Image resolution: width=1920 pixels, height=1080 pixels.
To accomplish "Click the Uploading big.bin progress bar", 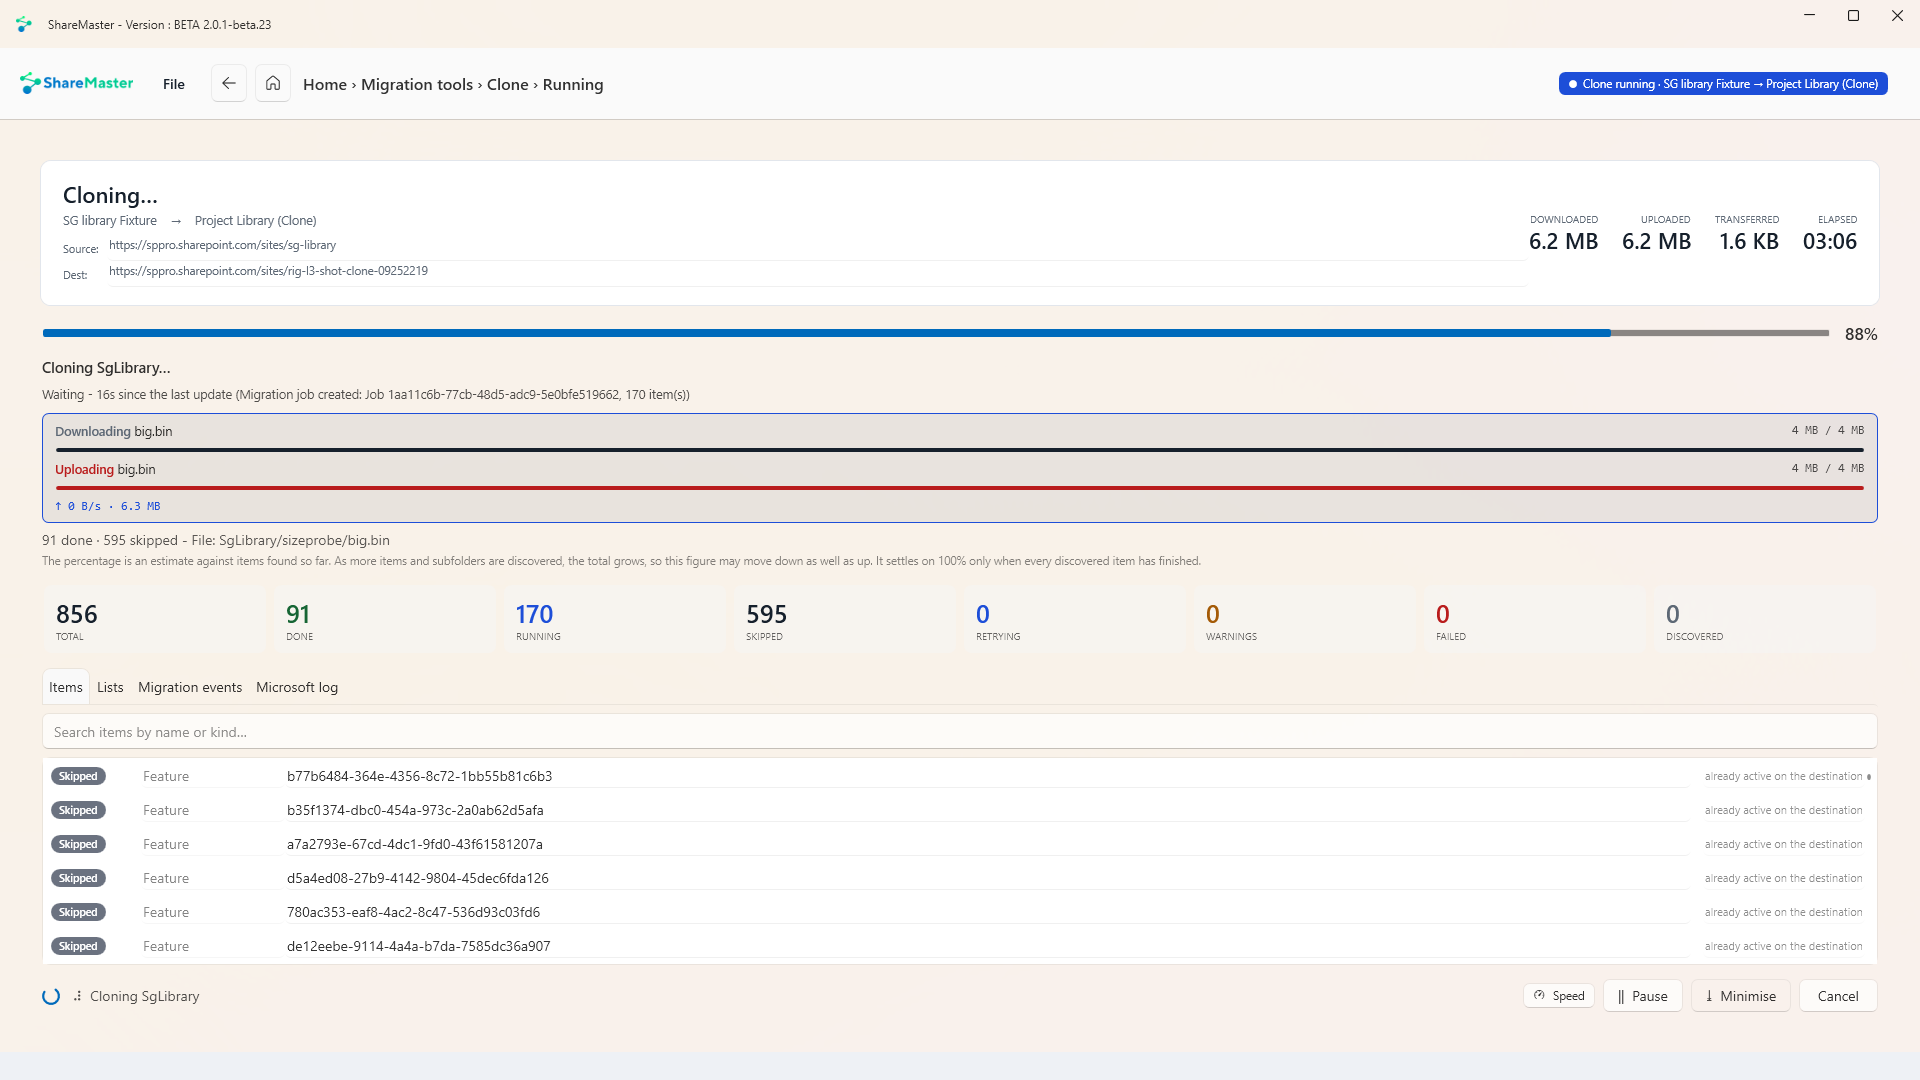I will point(960,488).
